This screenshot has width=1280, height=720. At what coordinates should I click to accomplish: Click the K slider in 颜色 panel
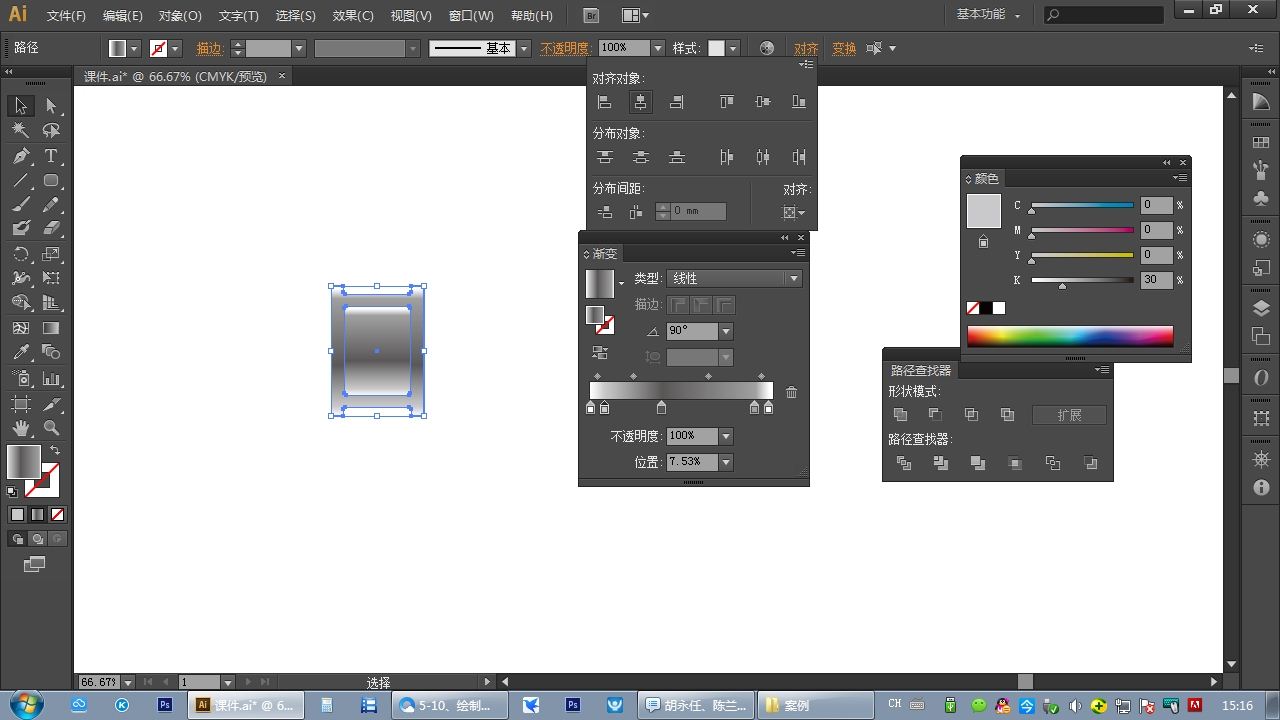1083,280
